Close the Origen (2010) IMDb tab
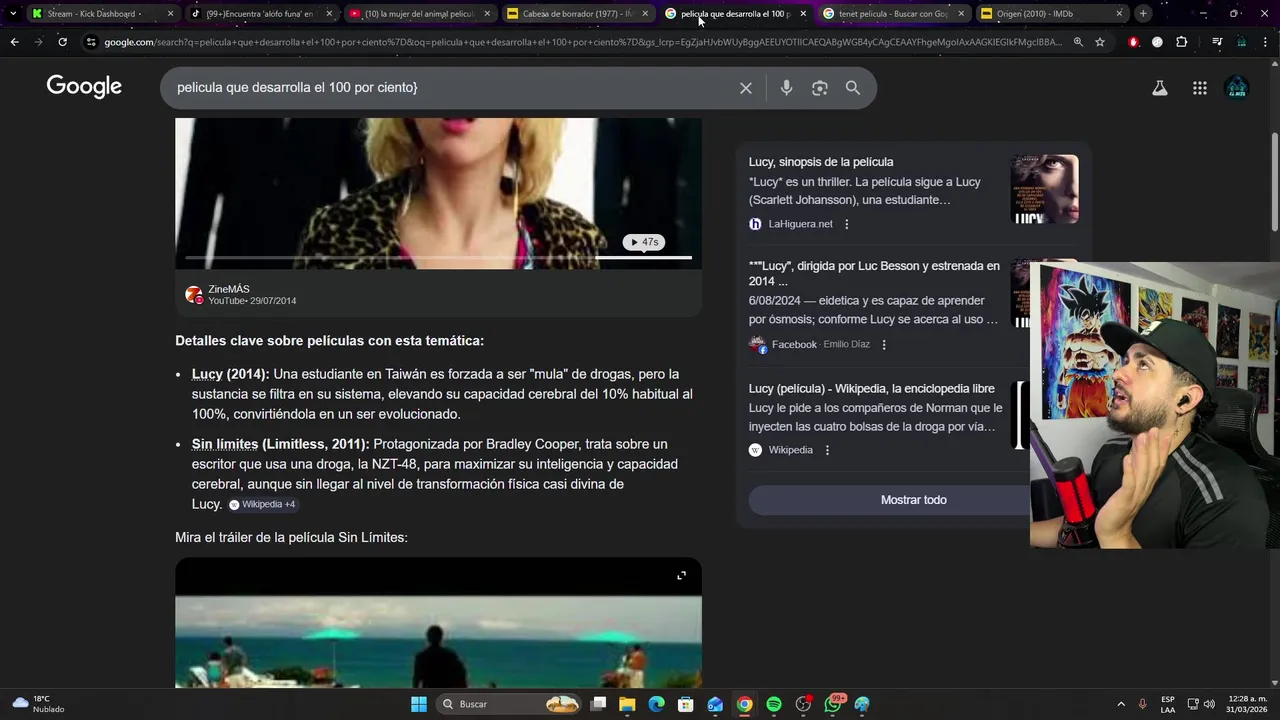The width and height of the screenshot is (1280, 720). (1119, 14)
